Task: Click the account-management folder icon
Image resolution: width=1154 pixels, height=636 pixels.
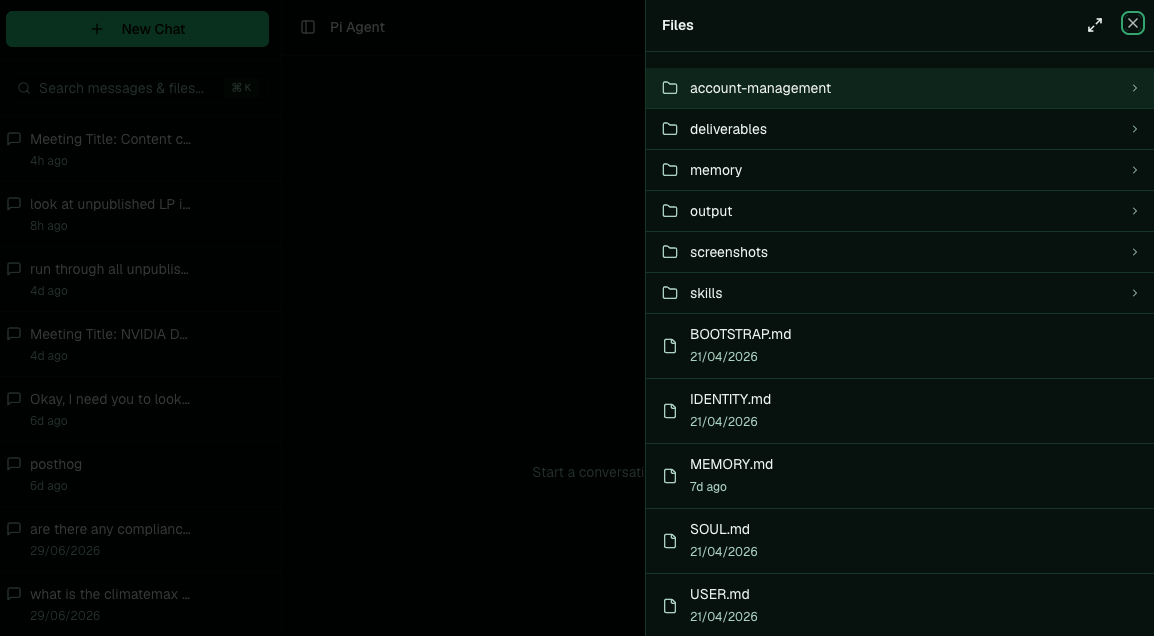Action: [670, 88]
